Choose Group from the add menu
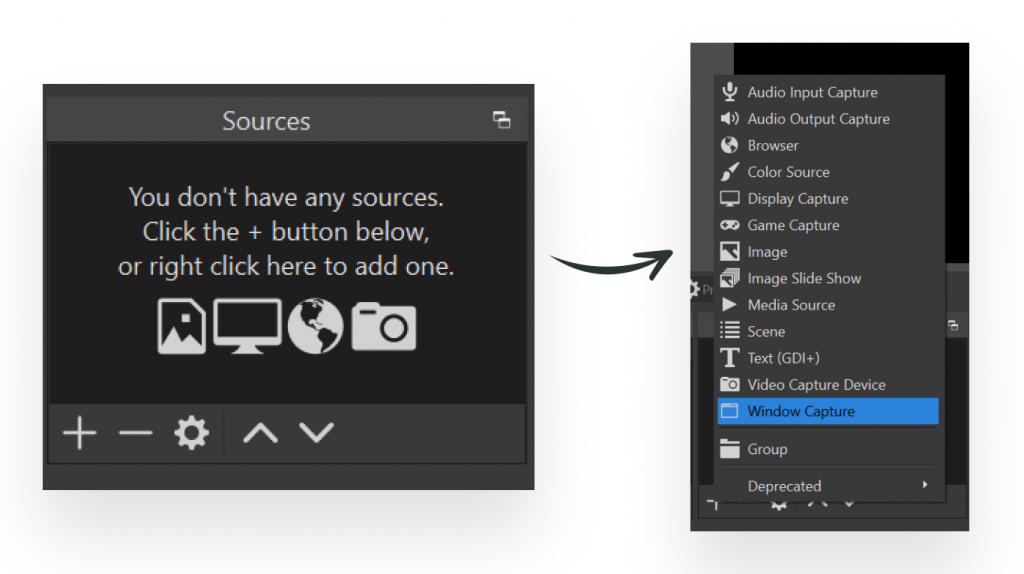Viewport: 1024px width, 574px height. (828, 449)
